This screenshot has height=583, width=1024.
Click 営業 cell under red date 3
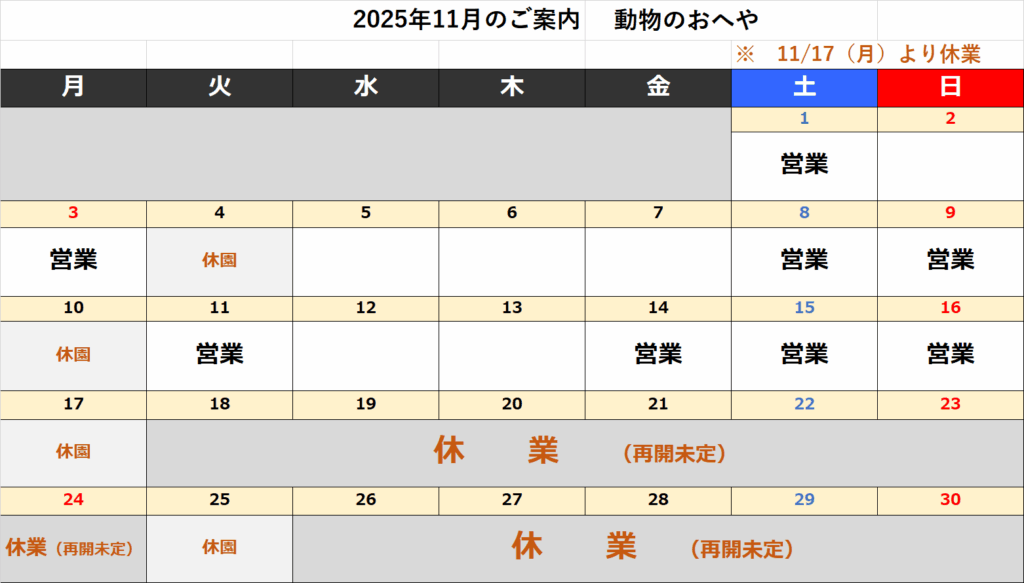point(73,260)
